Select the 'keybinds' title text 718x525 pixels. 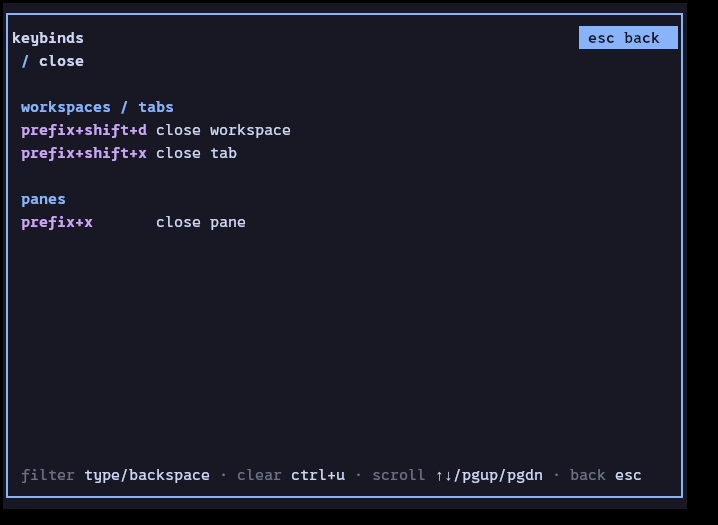click(48, 38)
